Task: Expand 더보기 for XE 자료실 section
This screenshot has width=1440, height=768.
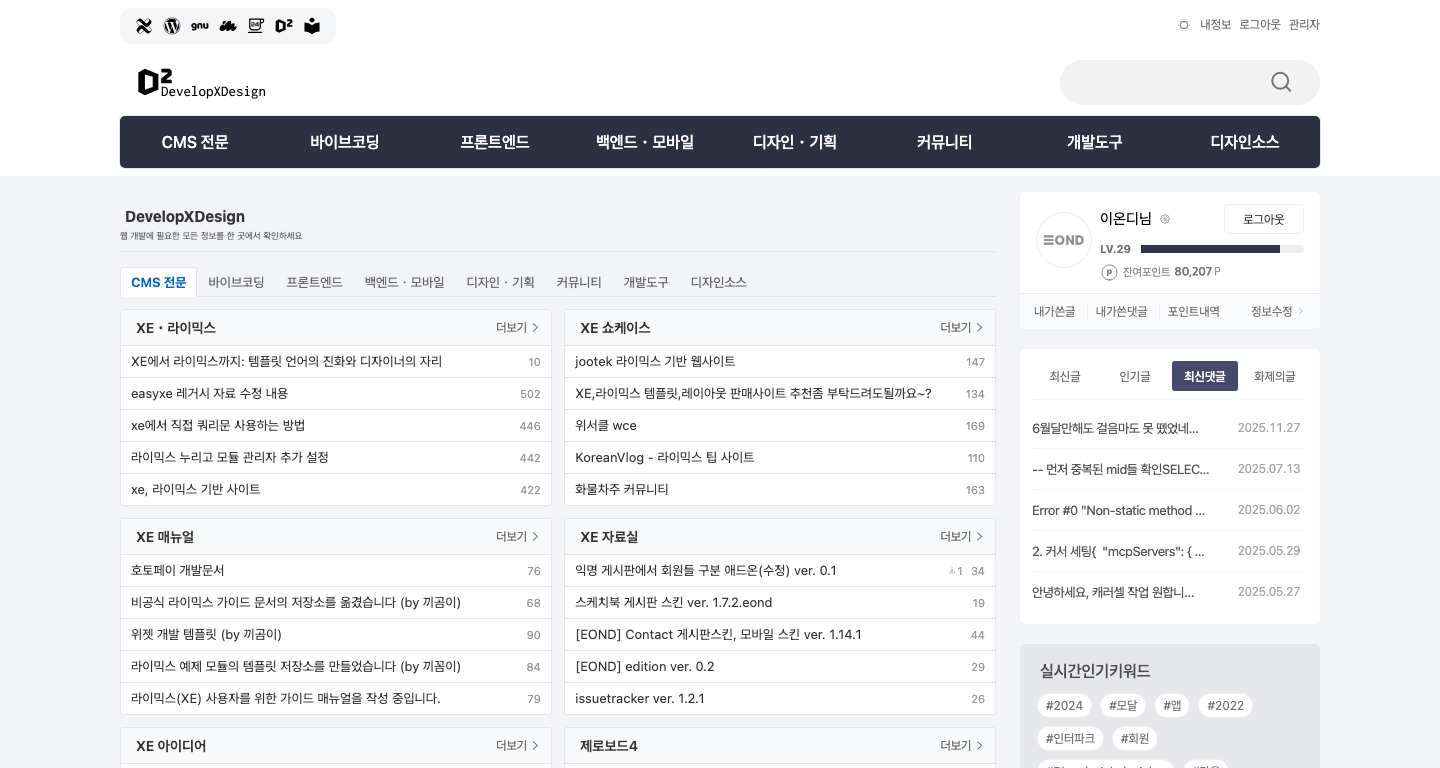Action: pyautogui.click(x=961, y=537)
